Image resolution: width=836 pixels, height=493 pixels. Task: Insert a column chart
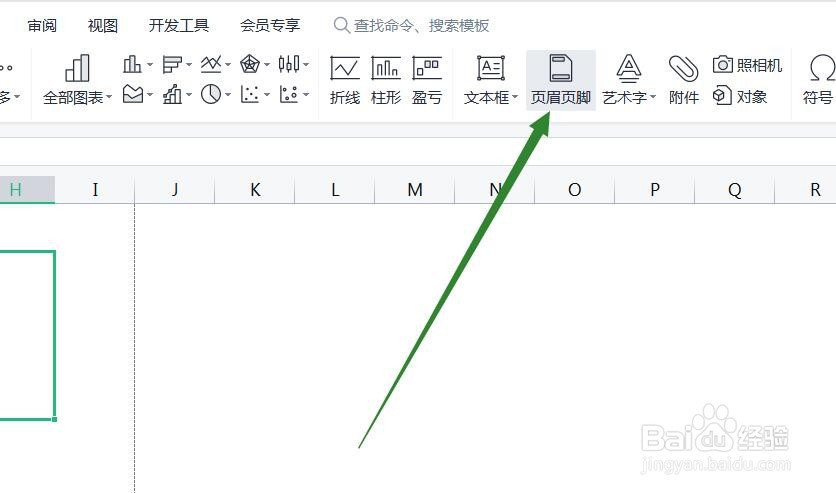132,64
